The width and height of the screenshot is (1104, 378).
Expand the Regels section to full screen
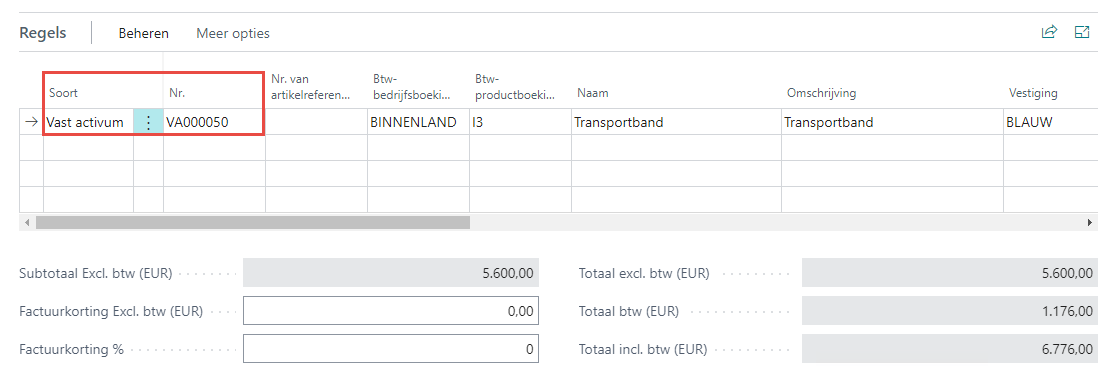click(x=1081, y=32)
